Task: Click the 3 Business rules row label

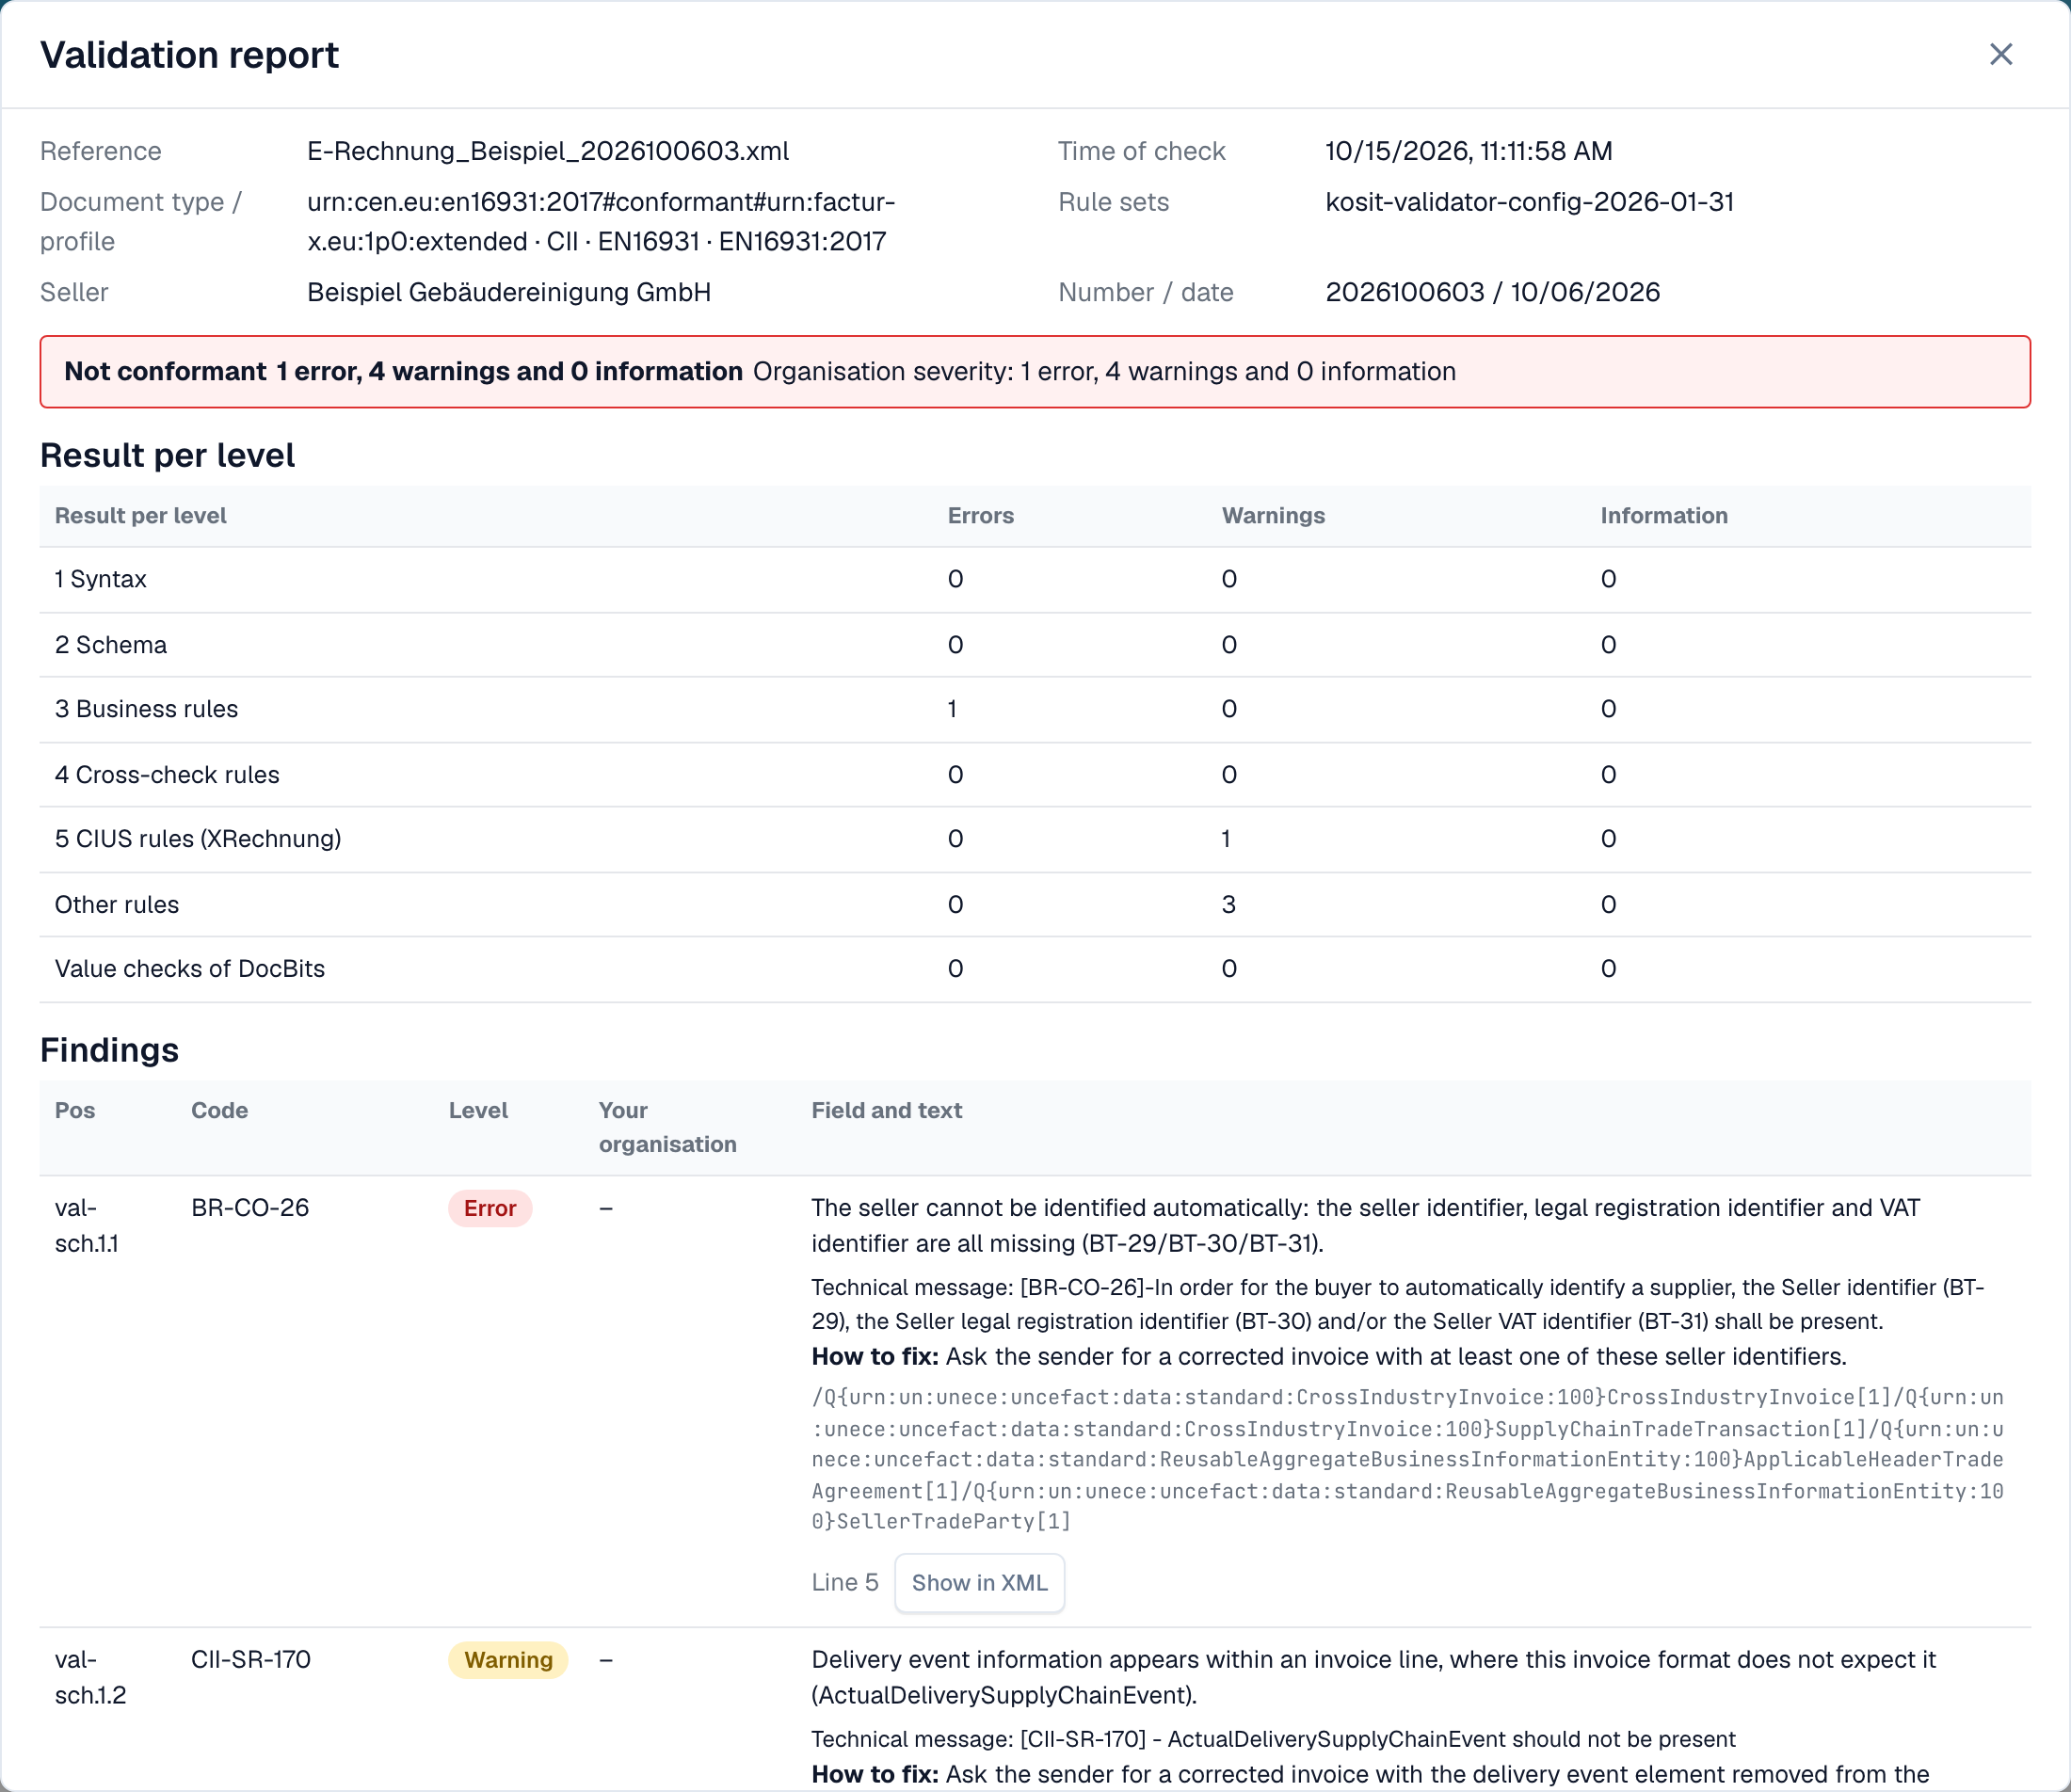Action: 146,709
